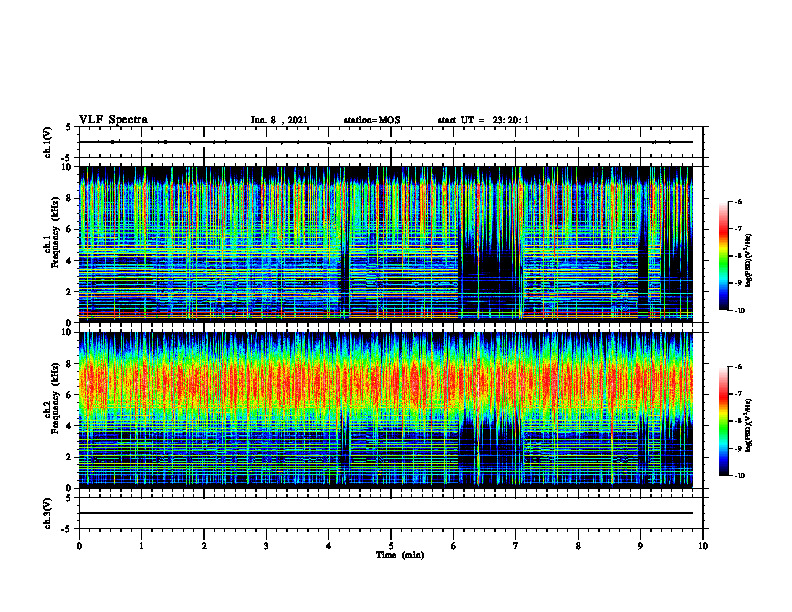792x612 pixels.
Task: Click the "-10" value on the ch.2 color bar
Action: point(739,476)
